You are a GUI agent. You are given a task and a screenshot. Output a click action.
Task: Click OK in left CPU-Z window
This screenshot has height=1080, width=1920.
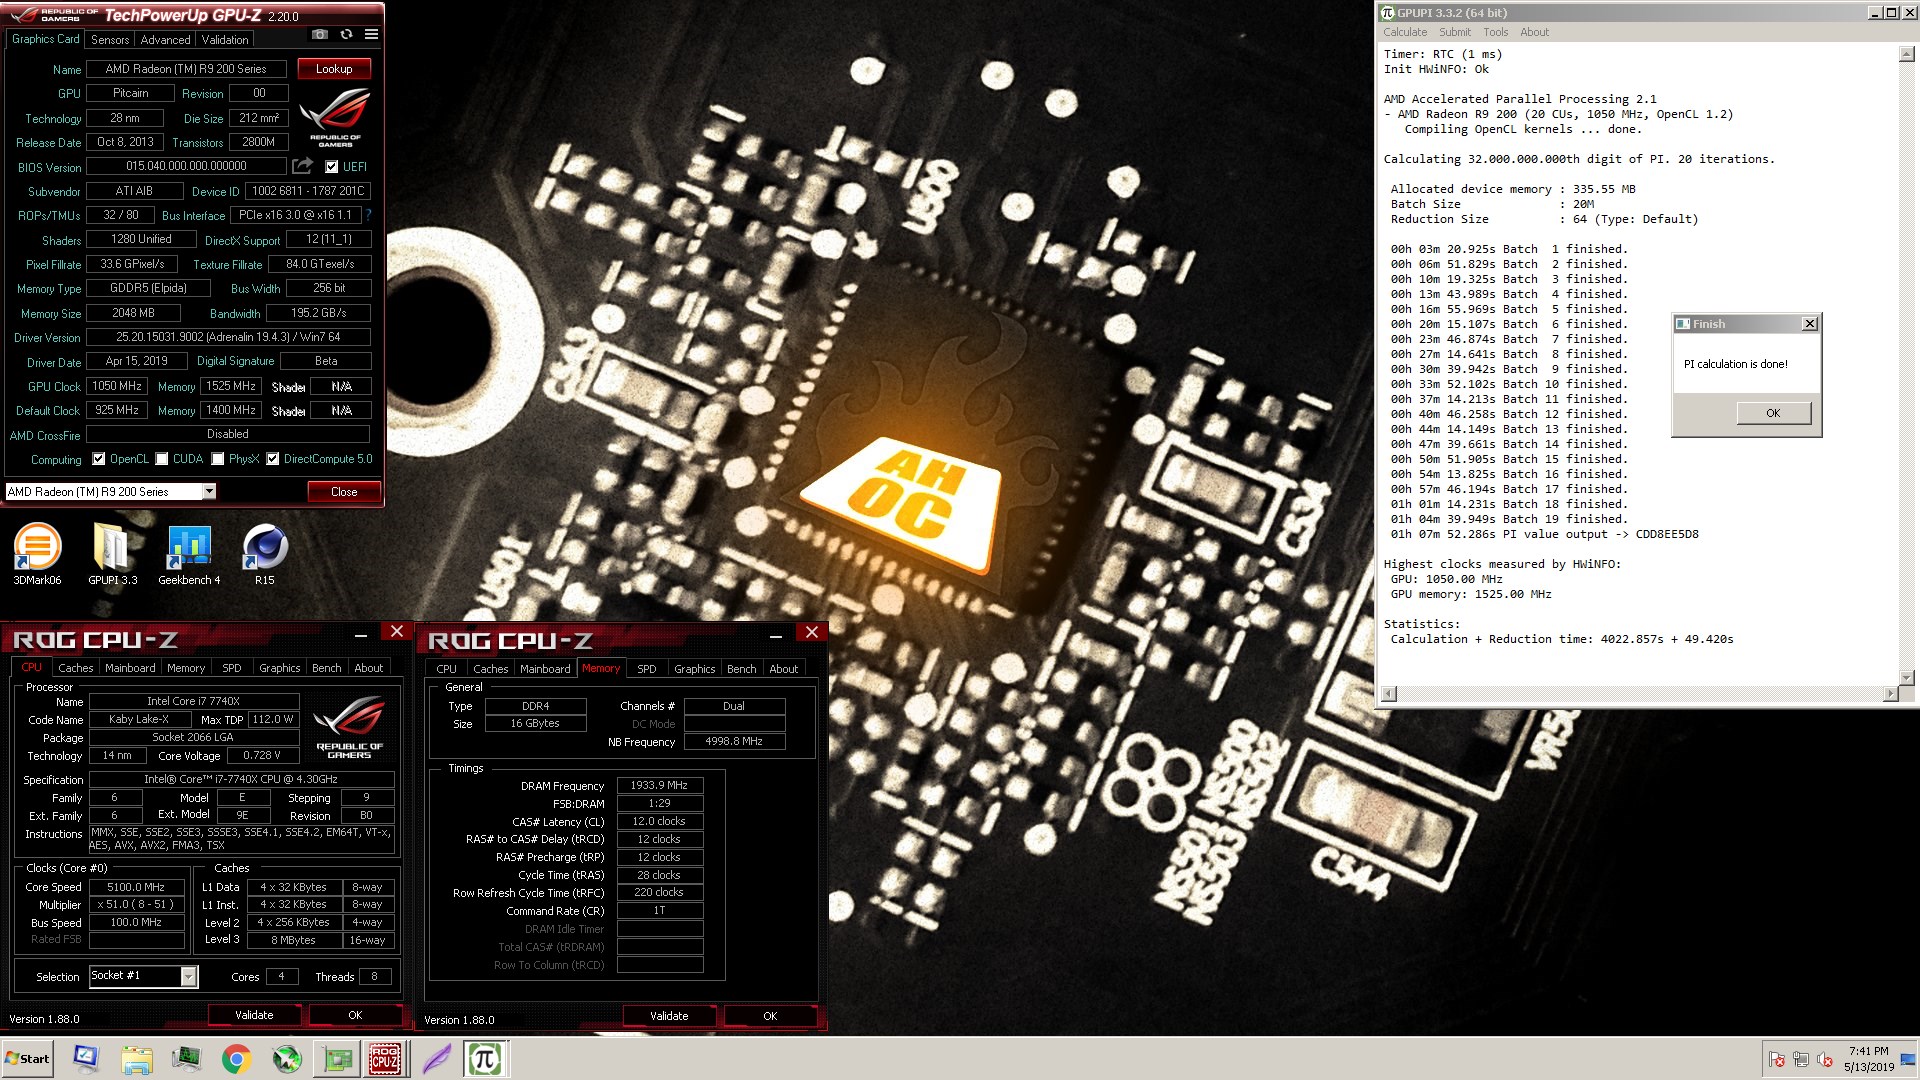[x=355, y=1015]
